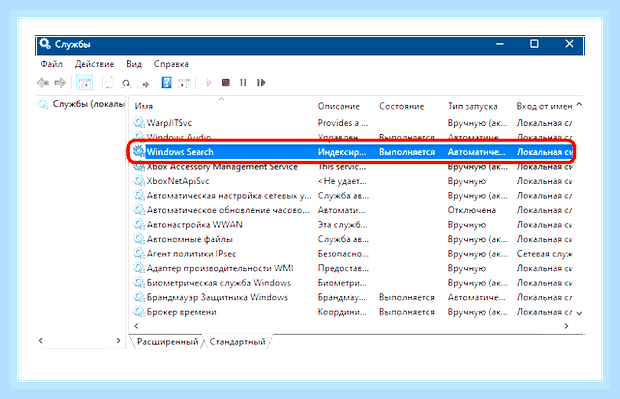Click the Services app icon in title bar
Screen dimensions: 620x399
coord(45,43)
